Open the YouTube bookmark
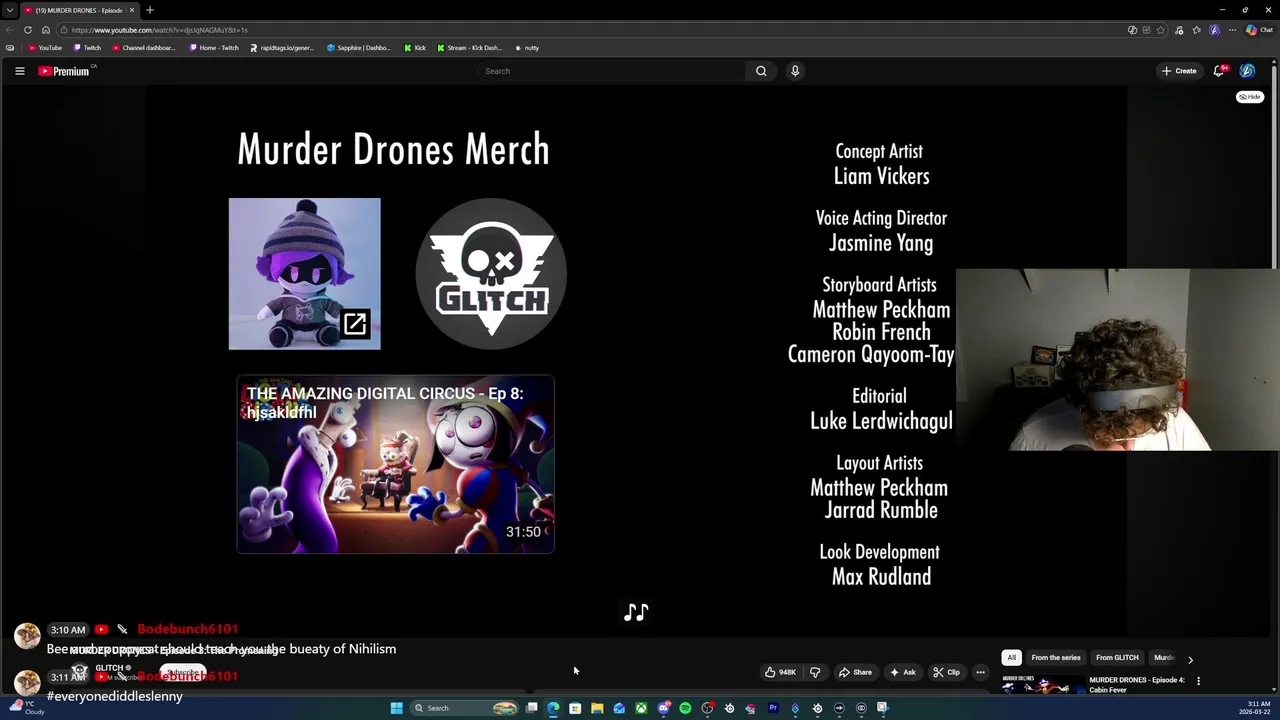Image resolution: width=1280 pixels, height=720 pixels. pos(45,48)
